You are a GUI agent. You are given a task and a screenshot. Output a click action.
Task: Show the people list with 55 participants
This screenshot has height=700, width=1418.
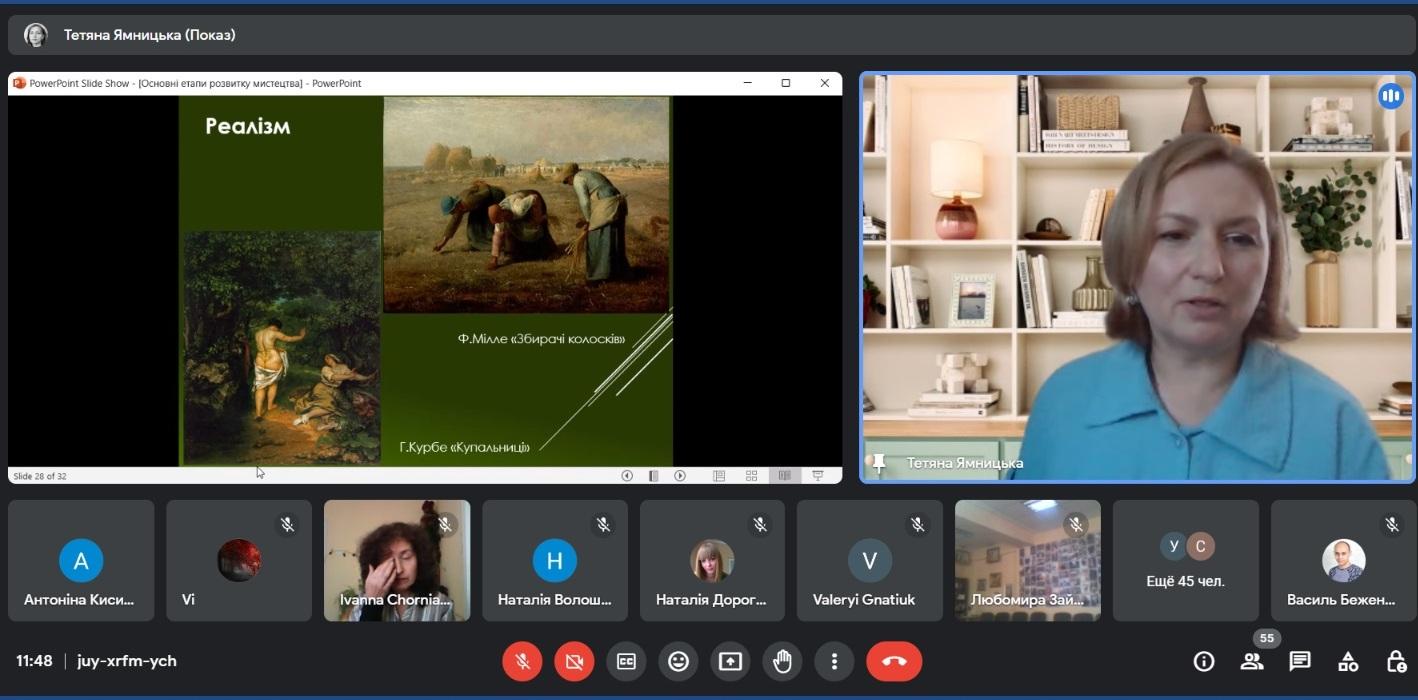(x=1252, y=661)
